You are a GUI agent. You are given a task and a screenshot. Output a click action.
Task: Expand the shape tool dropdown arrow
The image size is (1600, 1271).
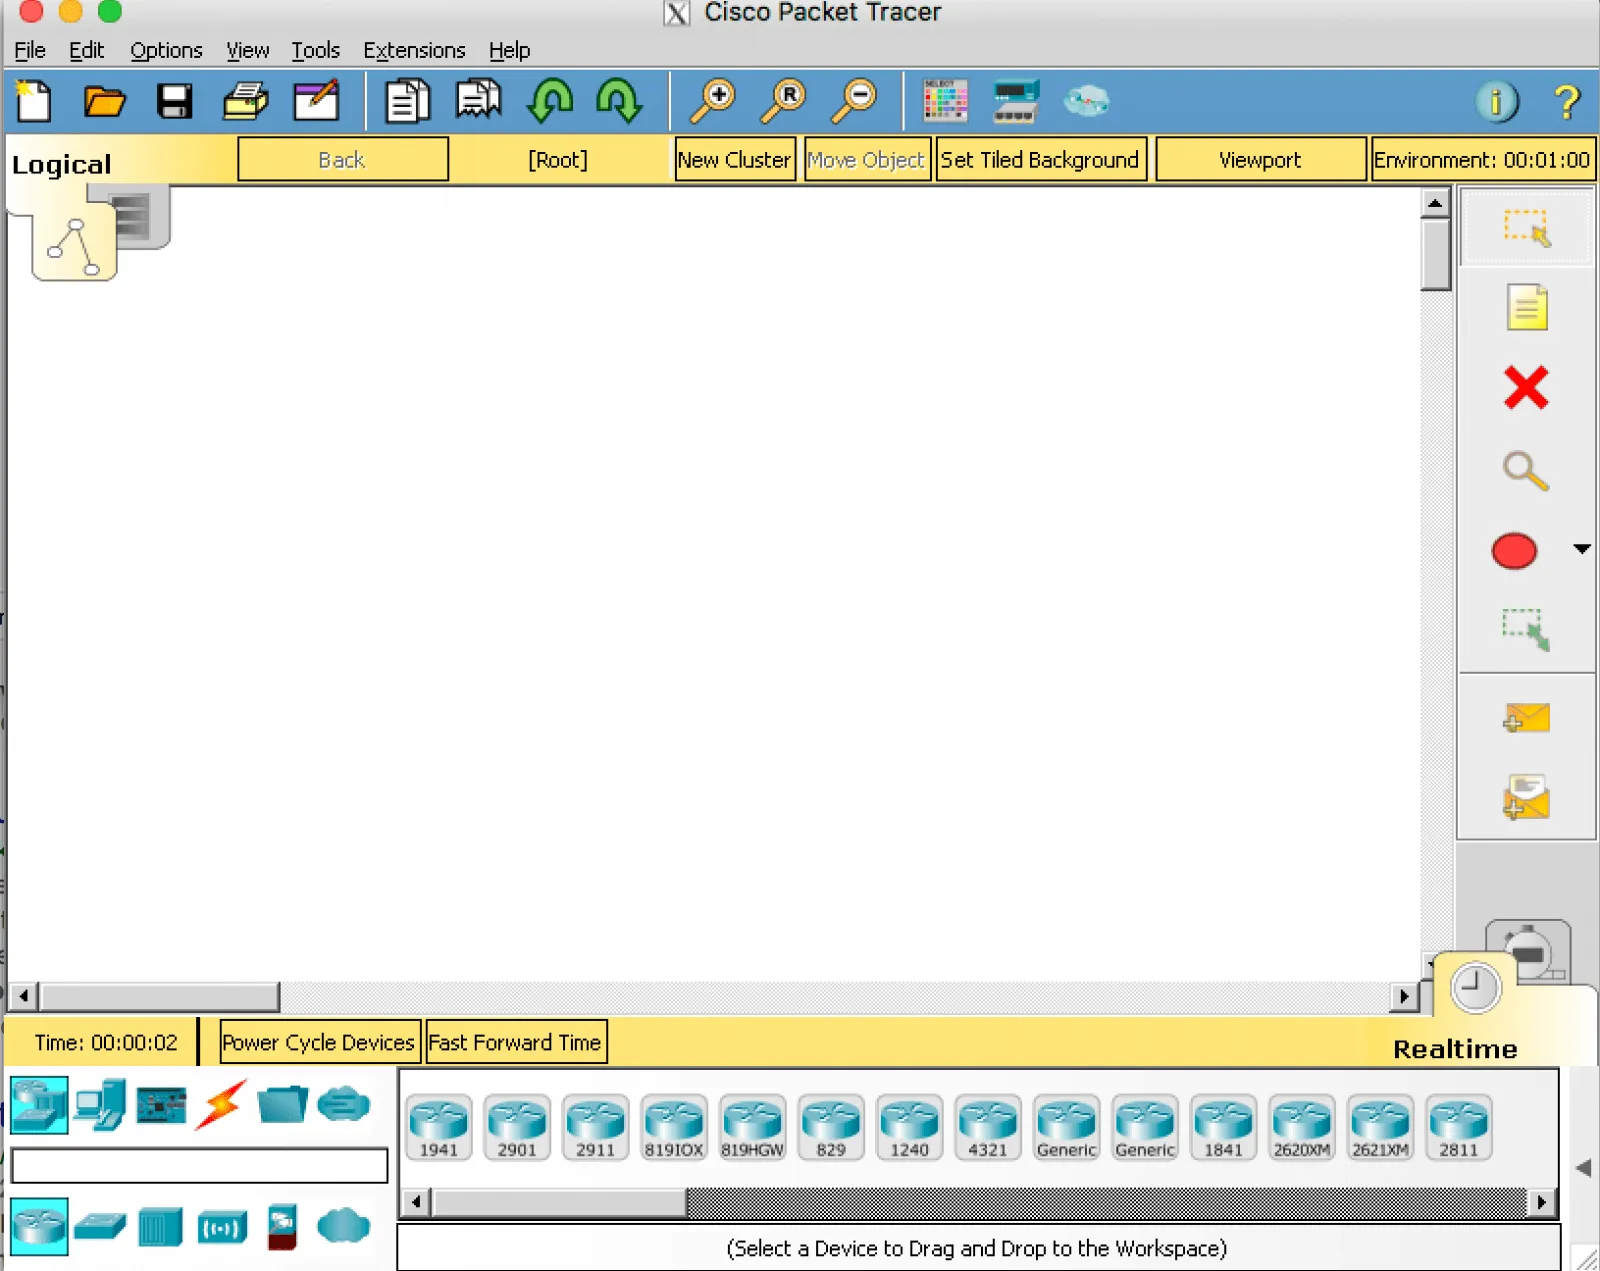coord(1581,549)
